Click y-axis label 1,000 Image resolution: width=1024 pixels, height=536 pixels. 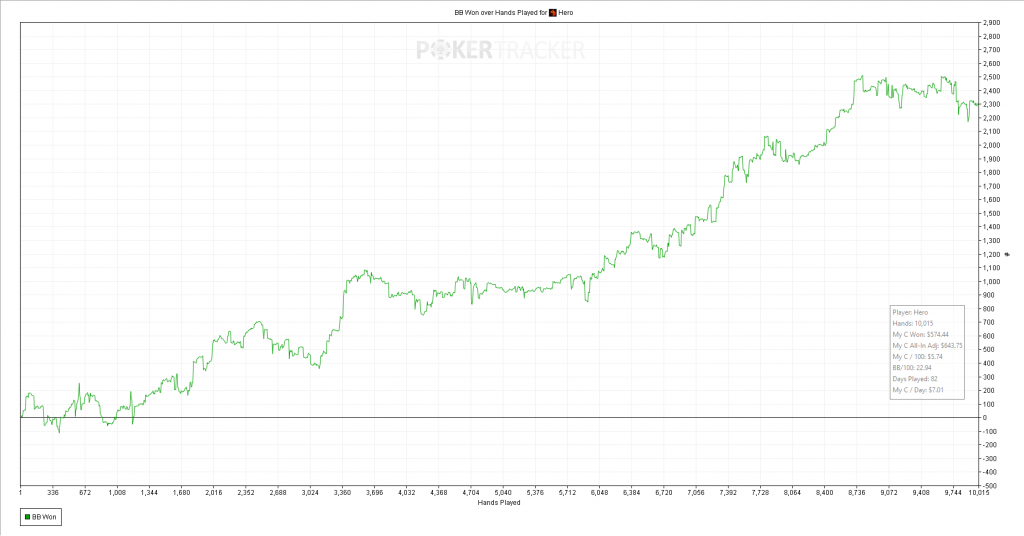[x=991, y=281]
